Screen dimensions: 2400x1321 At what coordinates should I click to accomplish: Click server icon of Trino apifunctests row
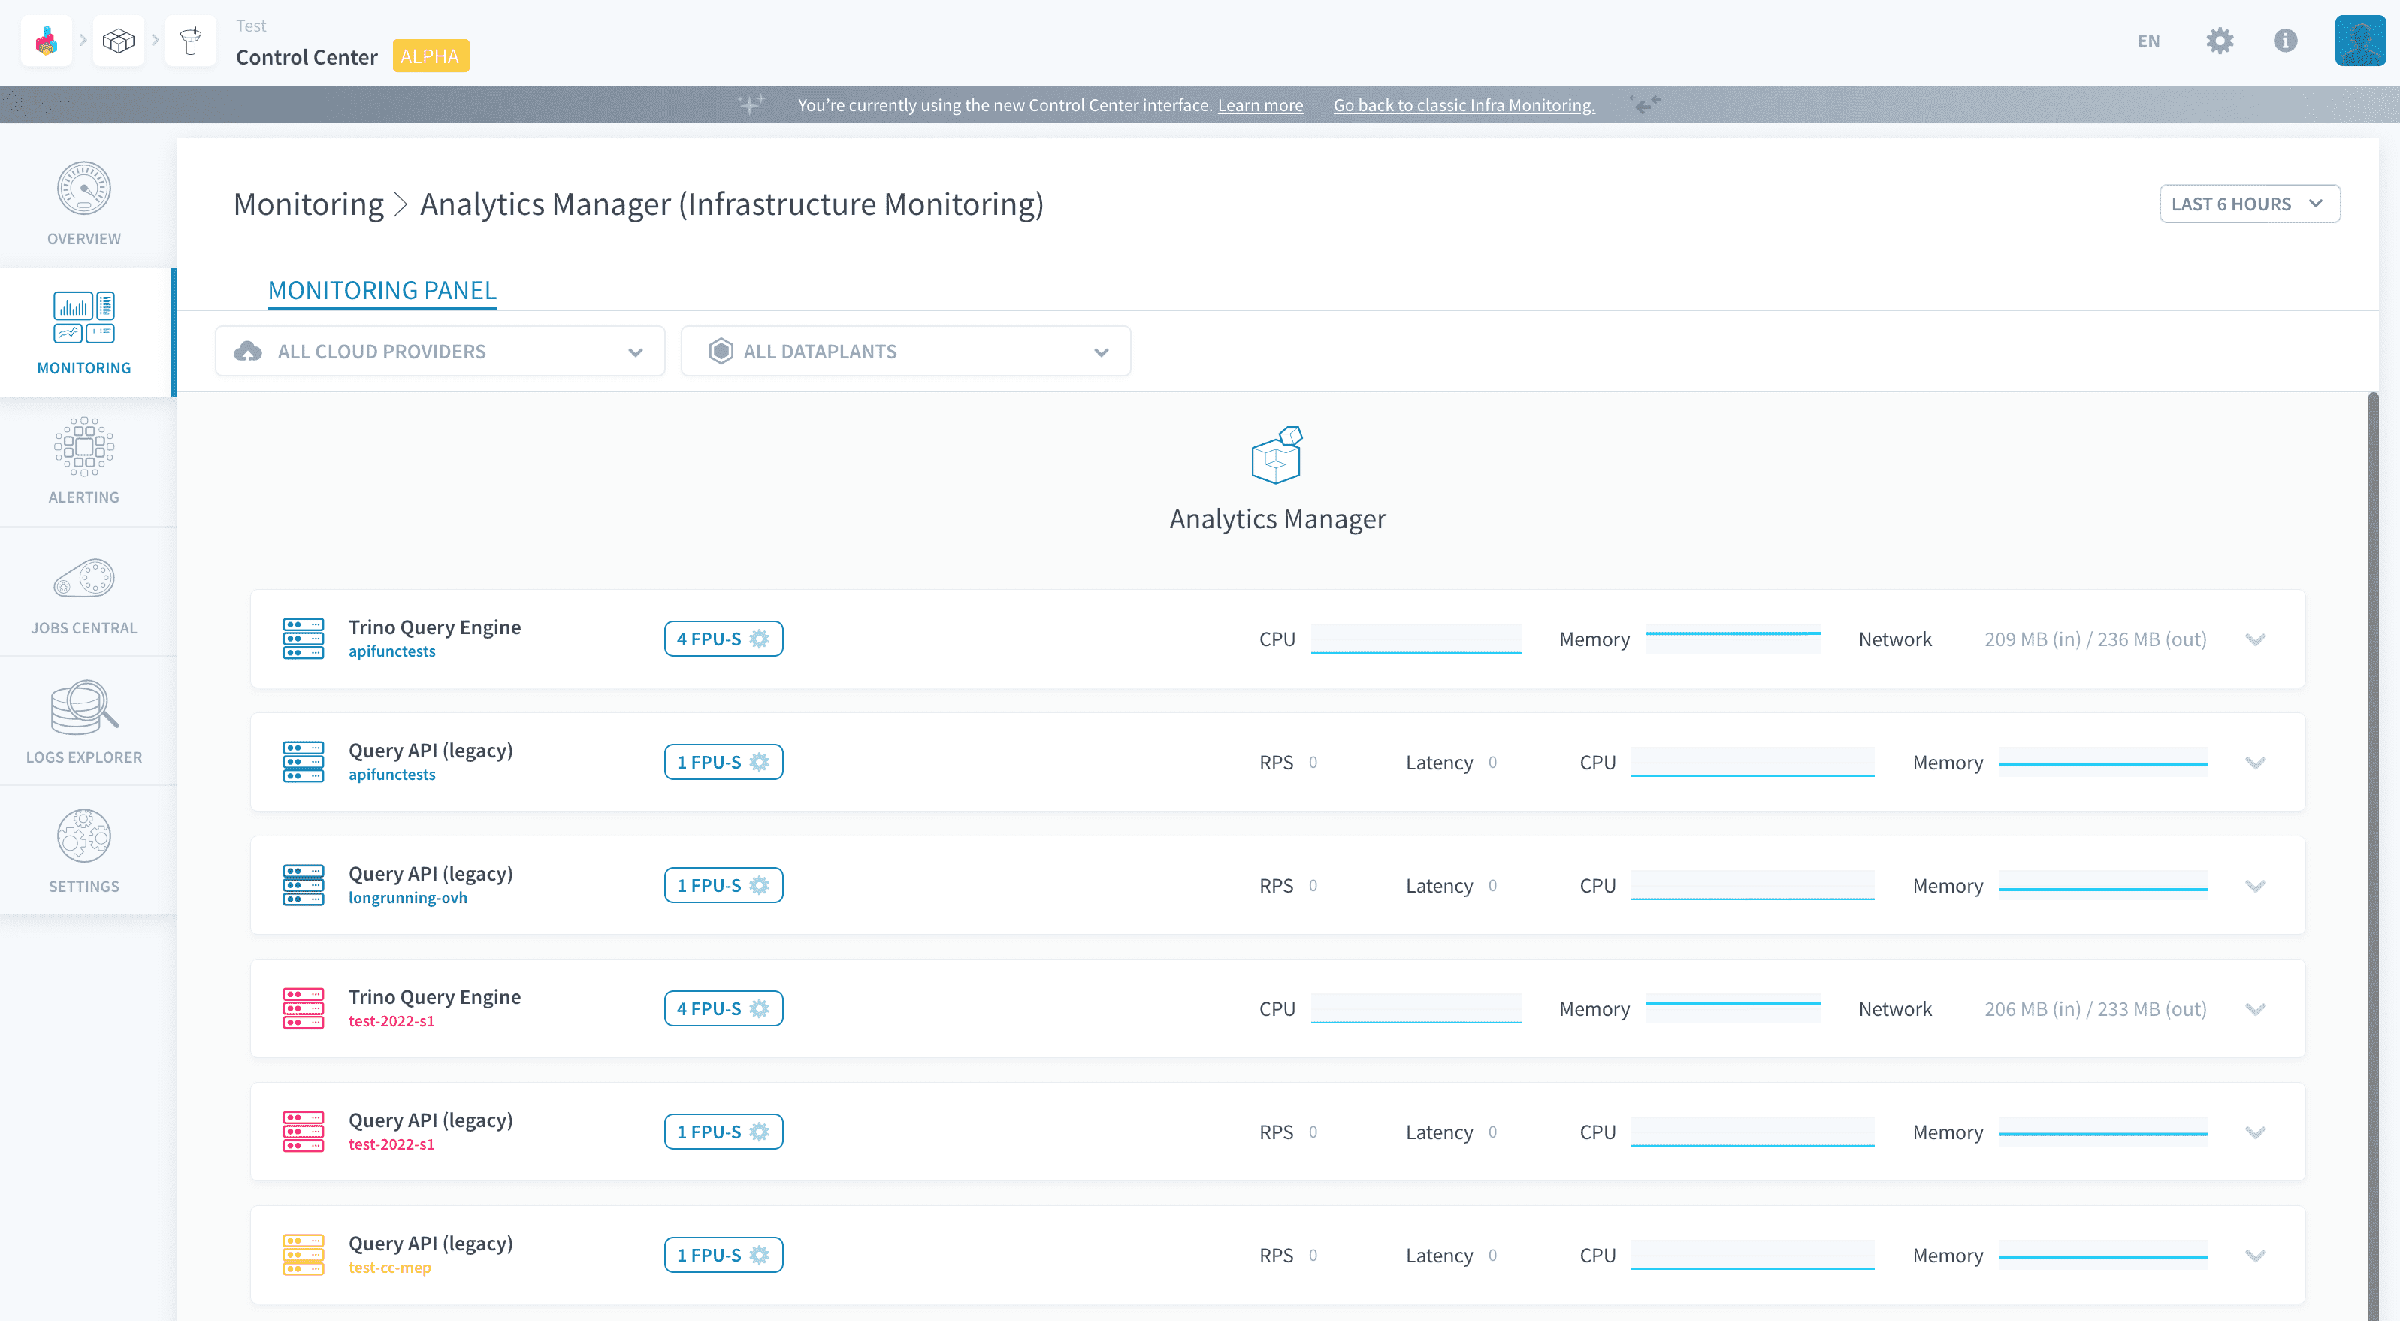(303, 639)
